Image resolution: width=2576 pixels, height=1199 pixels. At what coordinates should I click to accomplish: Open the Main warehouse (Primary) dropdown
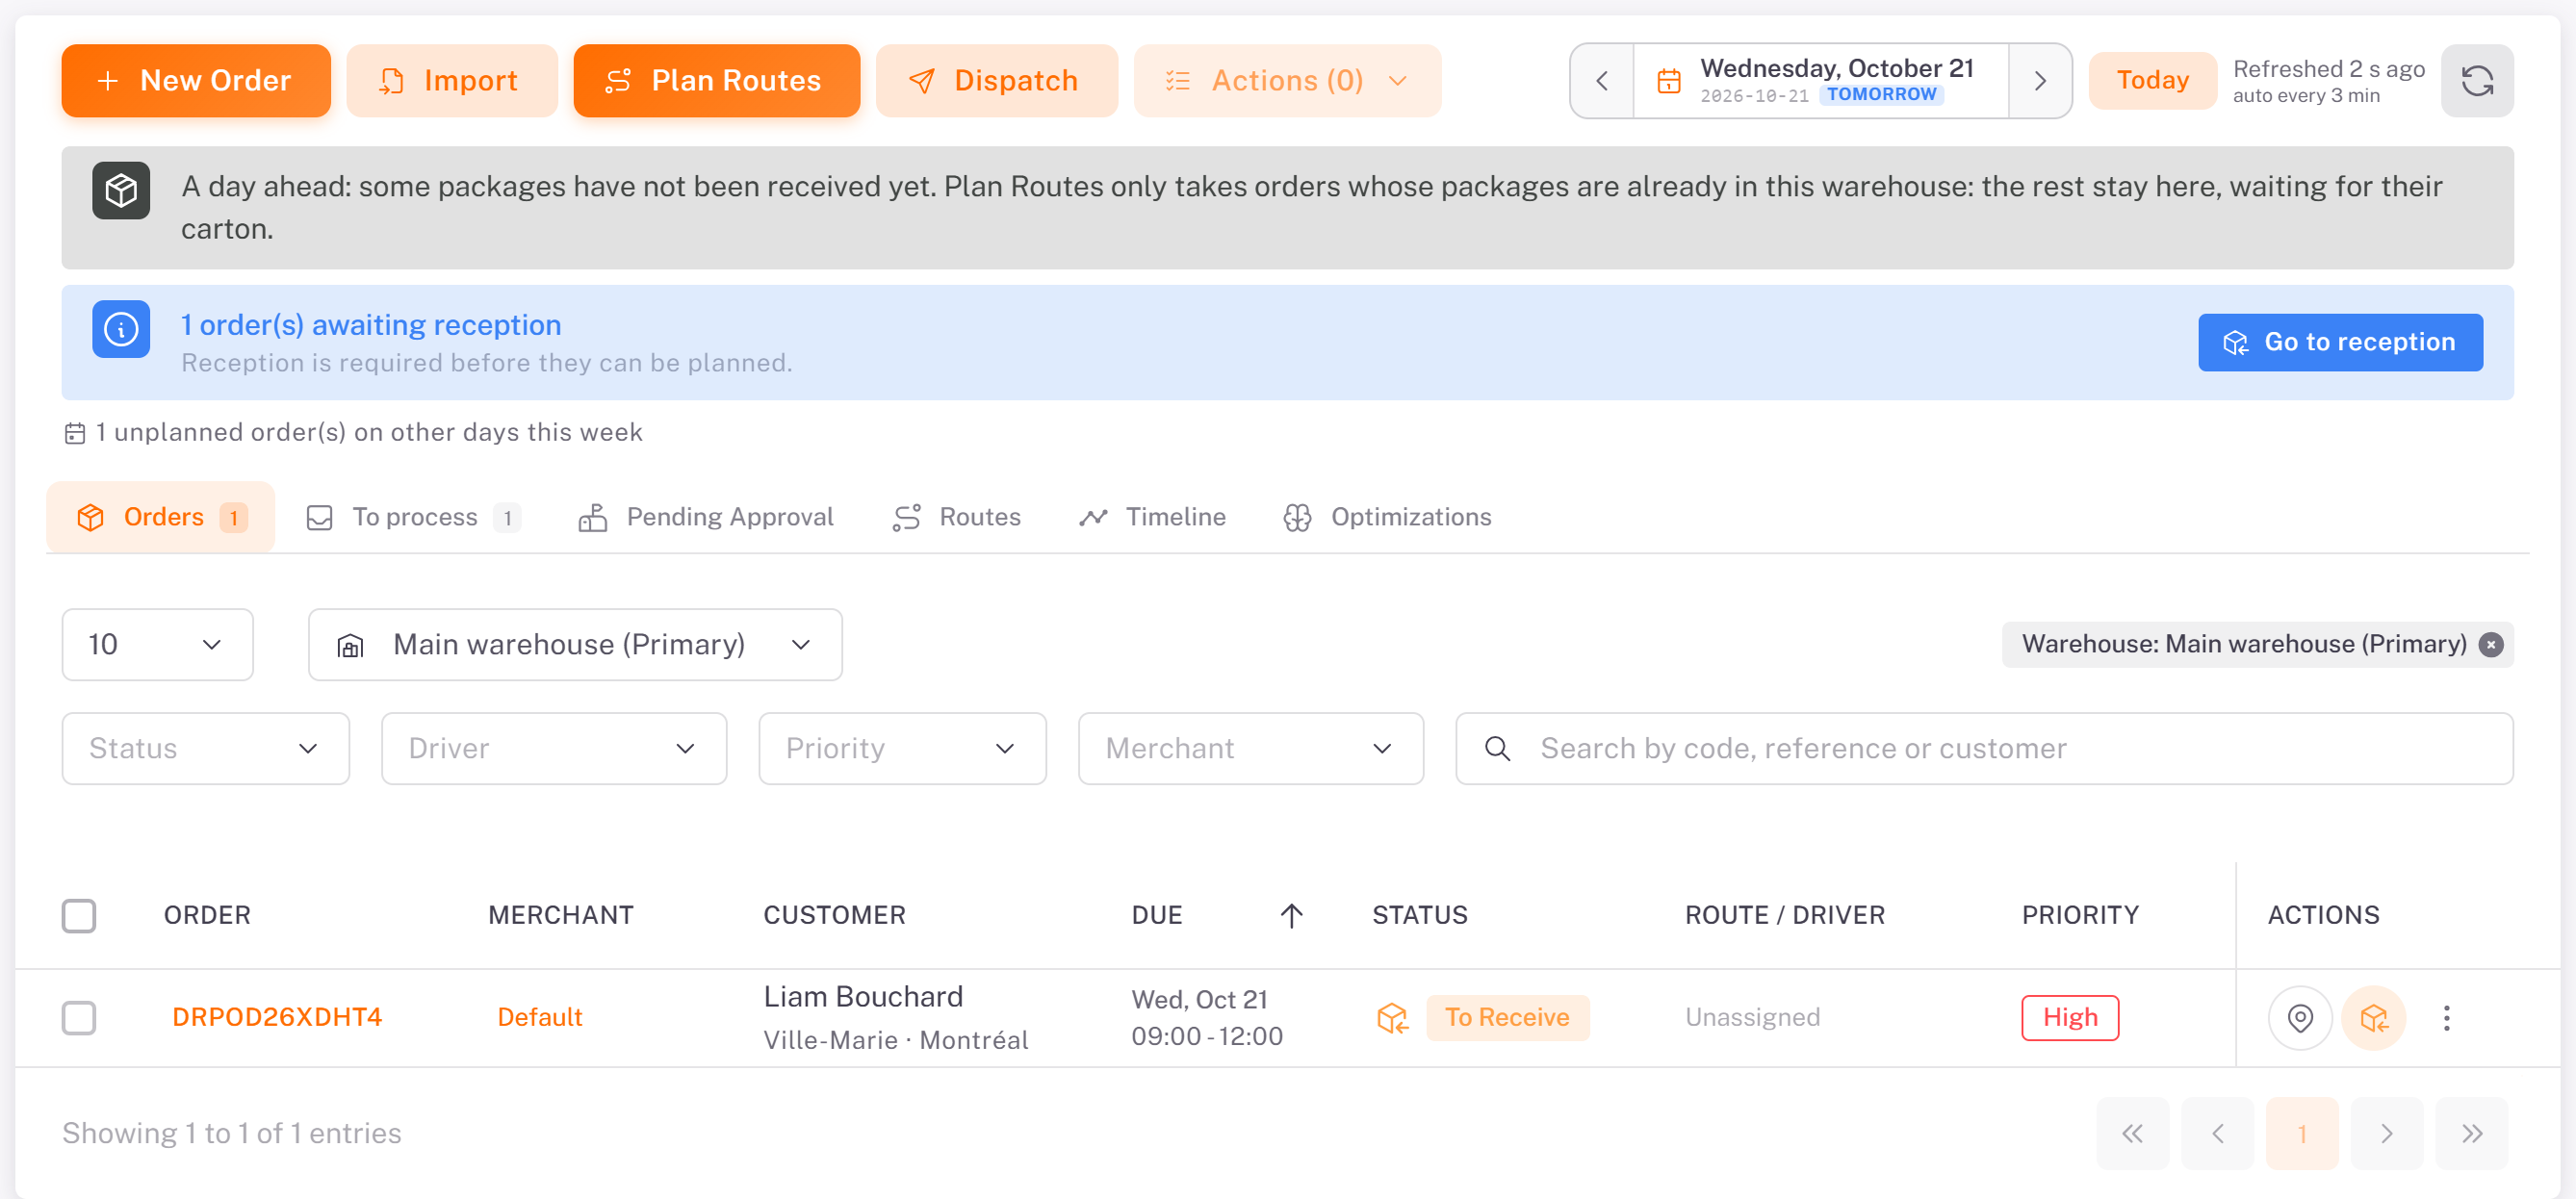(x=575, y=644)
